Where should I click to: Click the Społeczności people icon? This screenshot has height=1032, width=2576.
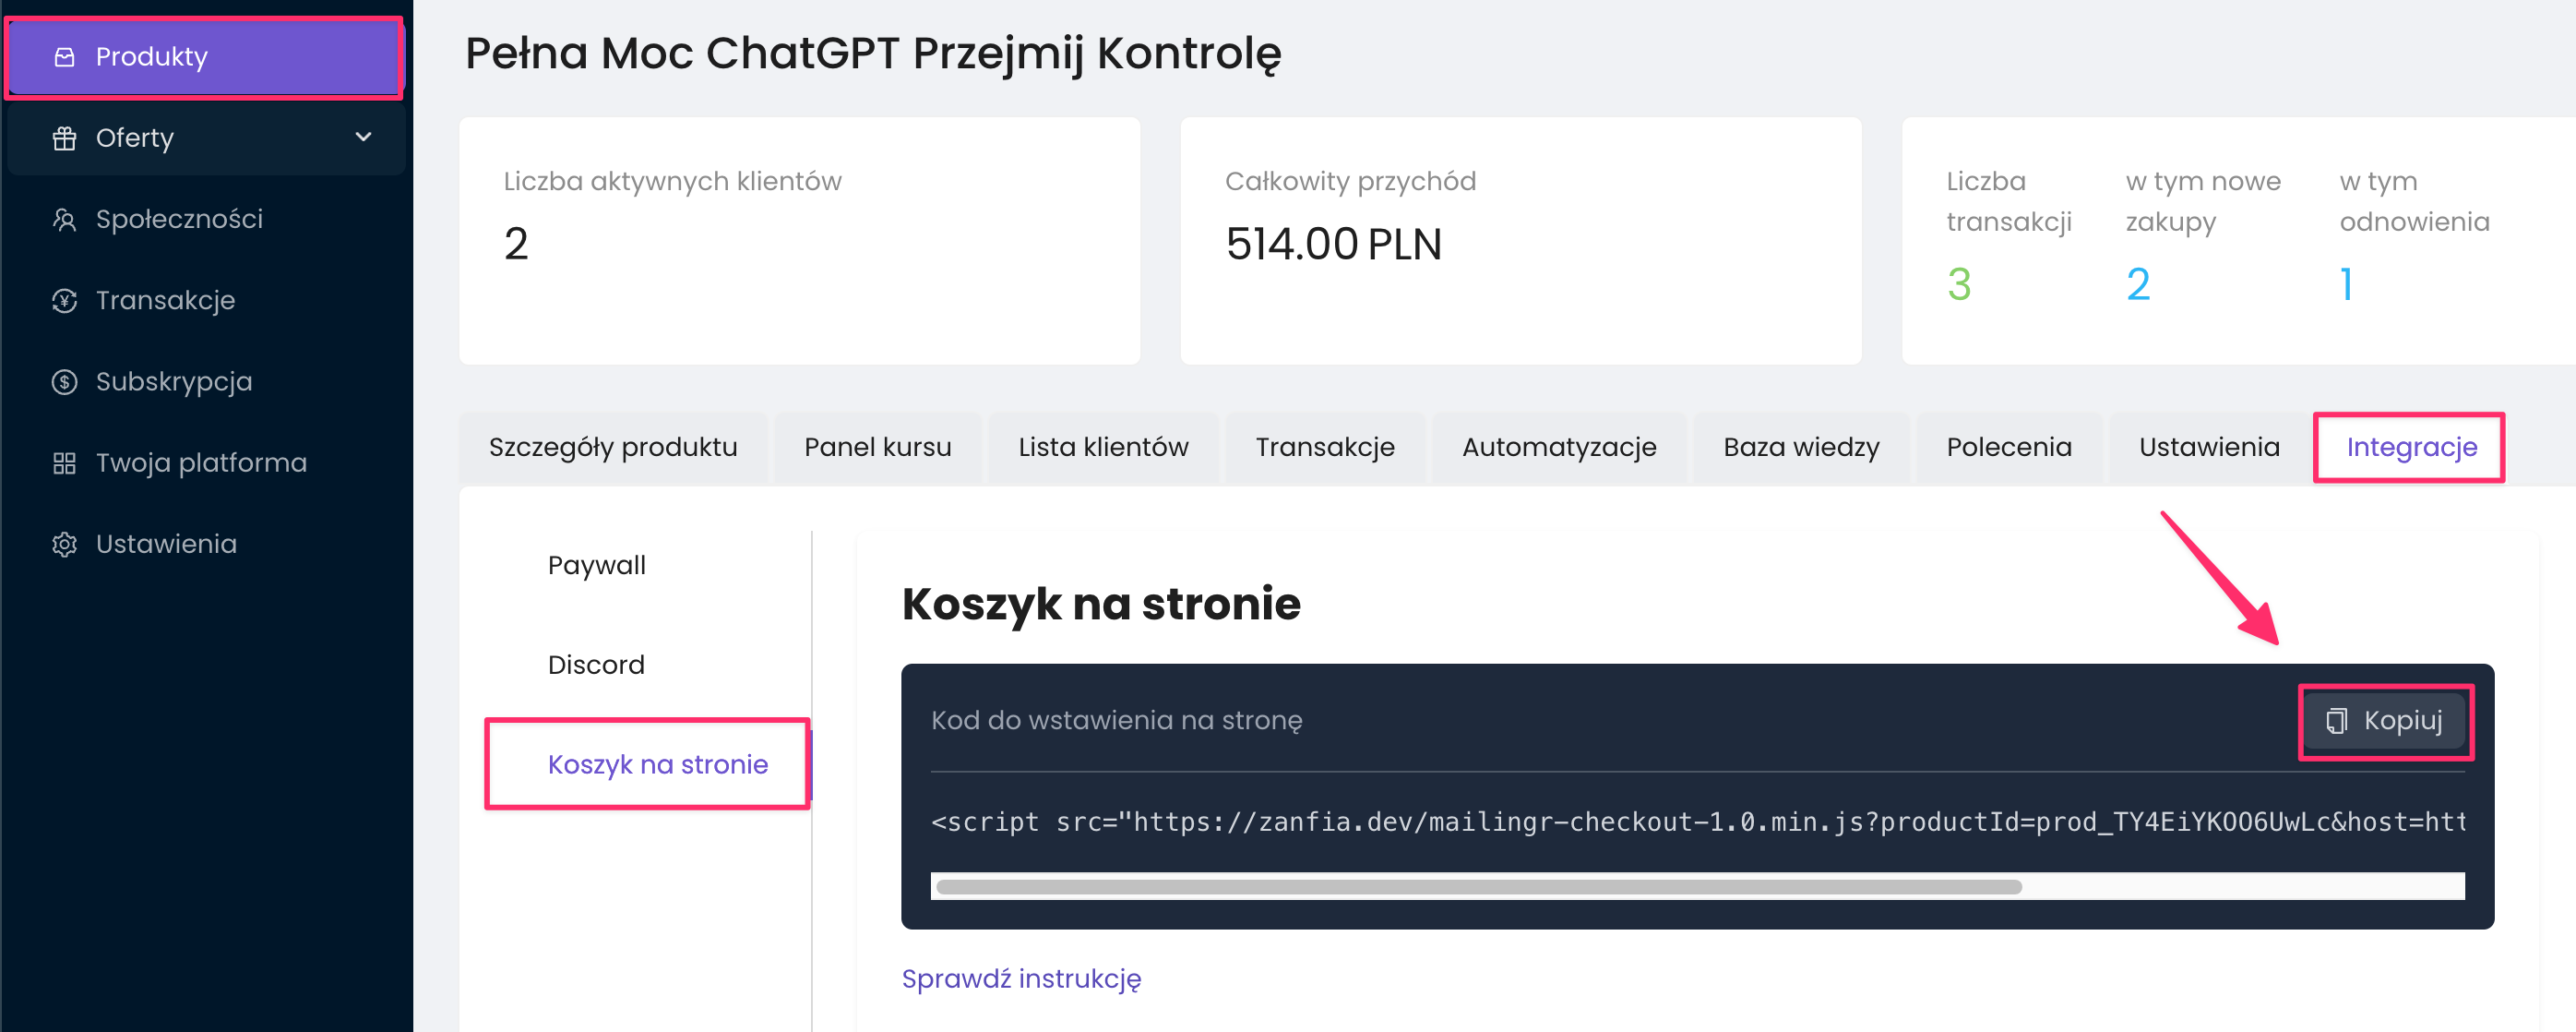pyautogui.click(x=65, y=220)
